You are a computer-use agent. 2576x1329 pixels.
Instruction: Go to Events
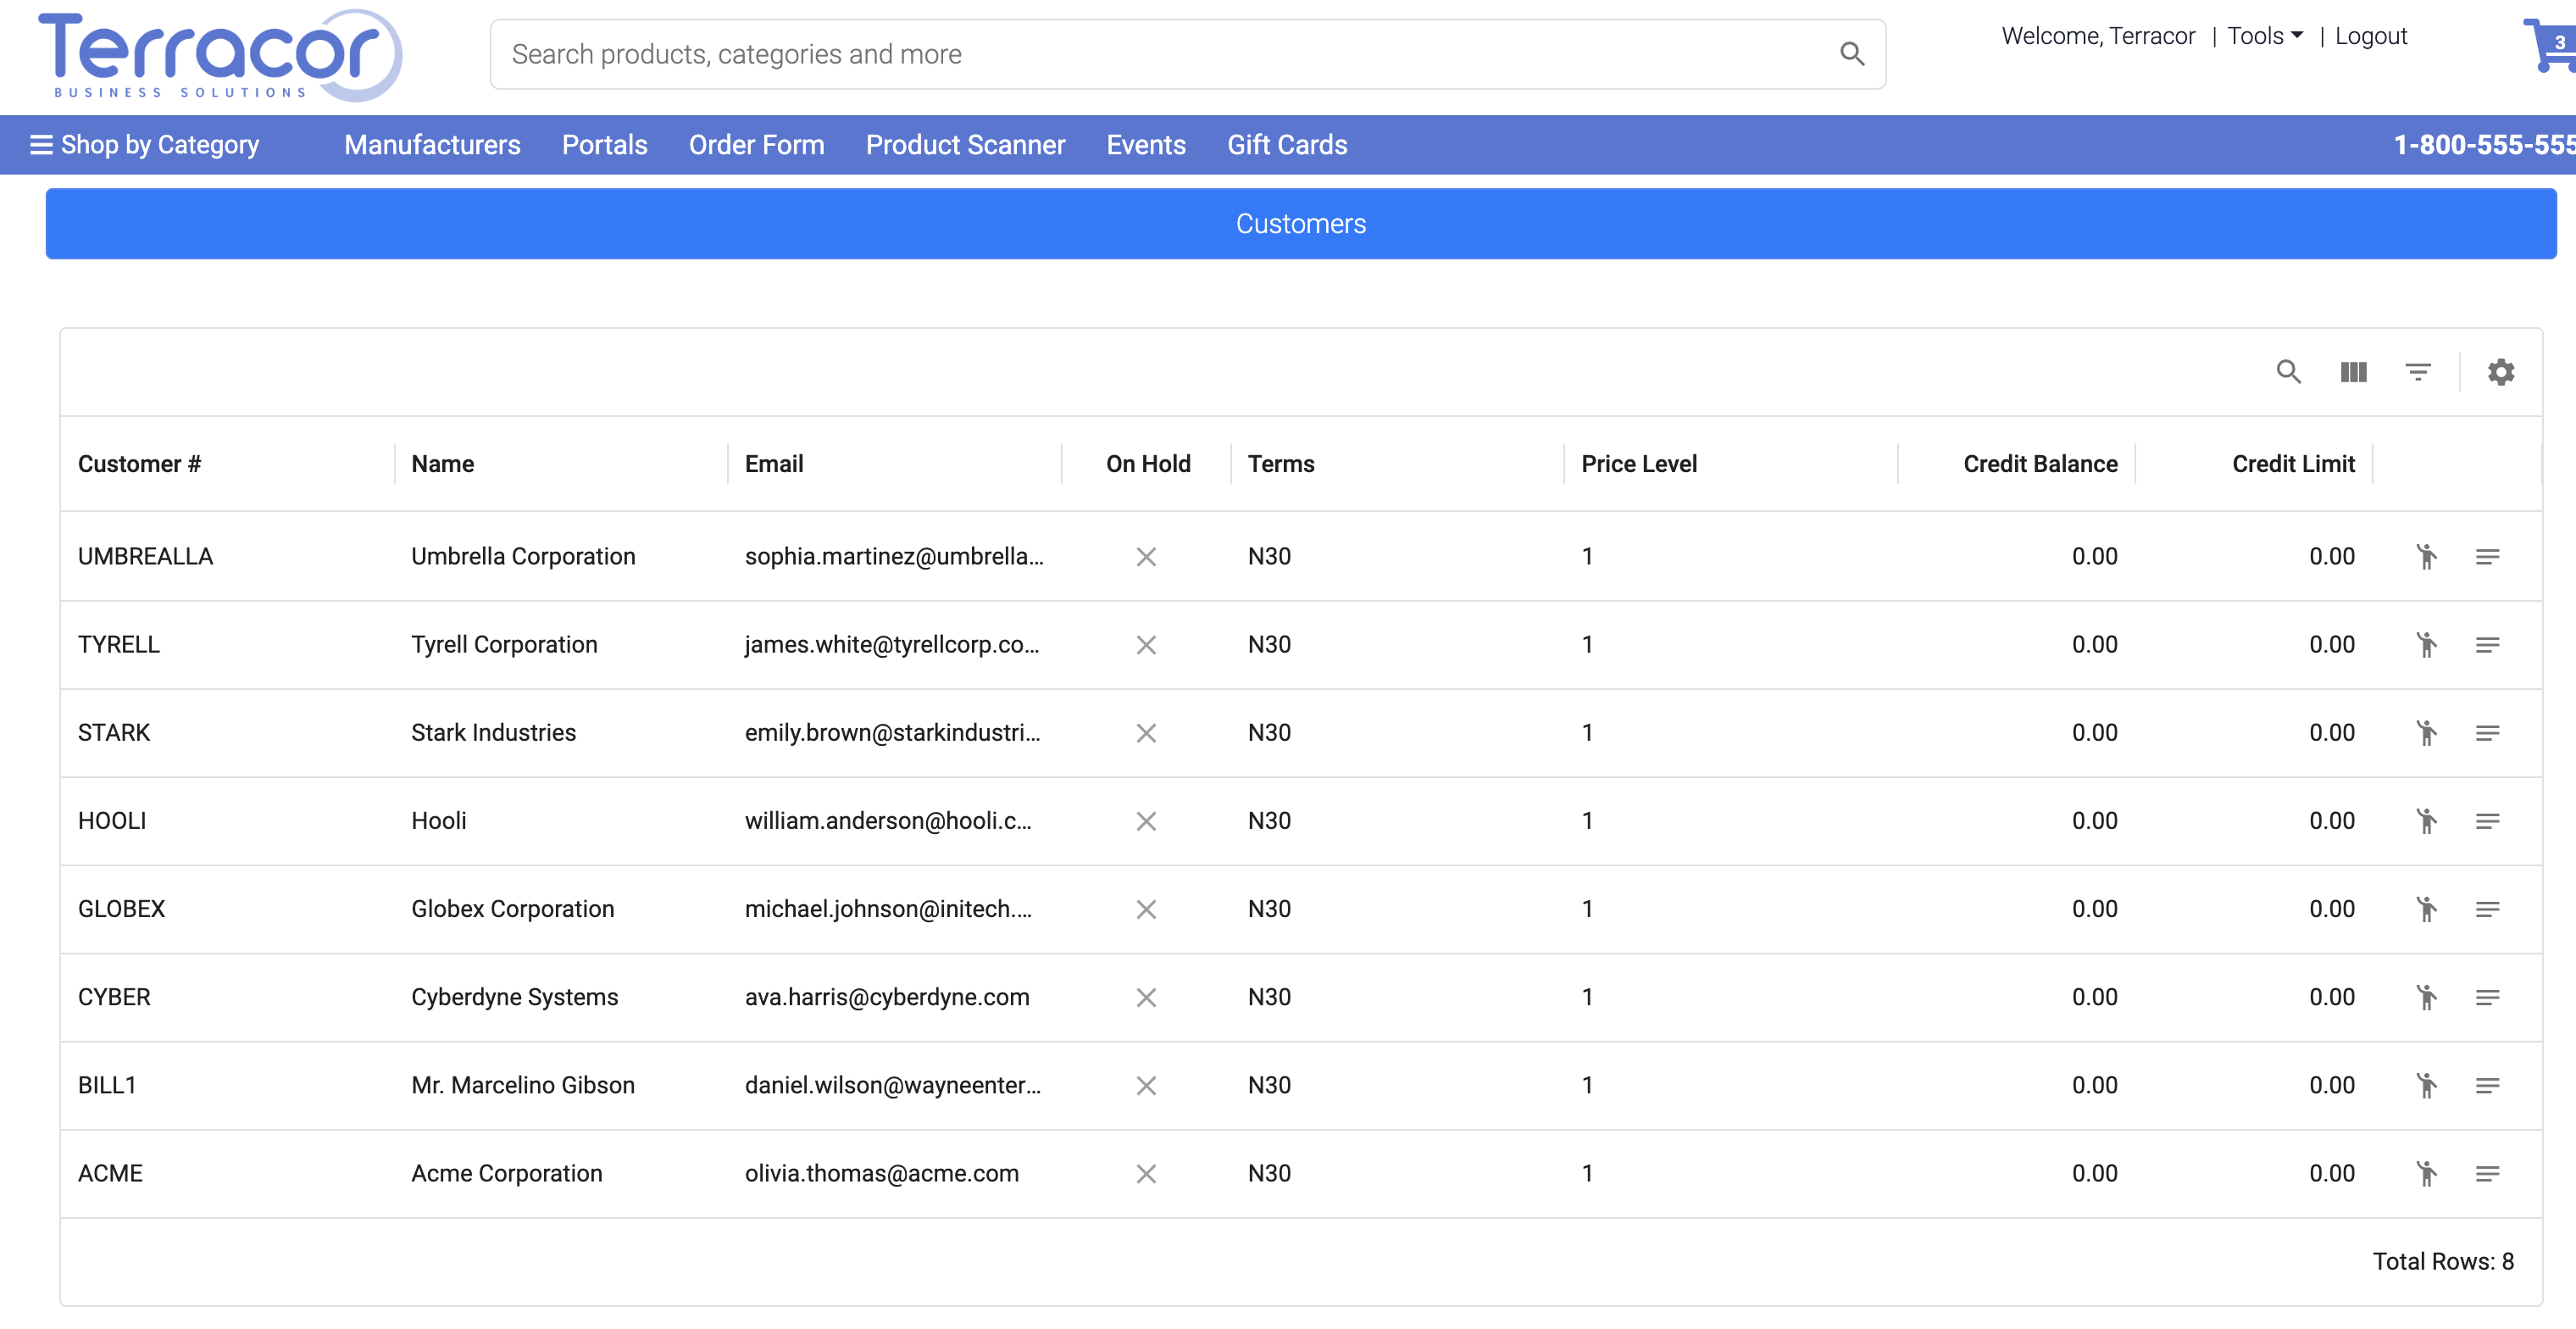(1146, 145)
